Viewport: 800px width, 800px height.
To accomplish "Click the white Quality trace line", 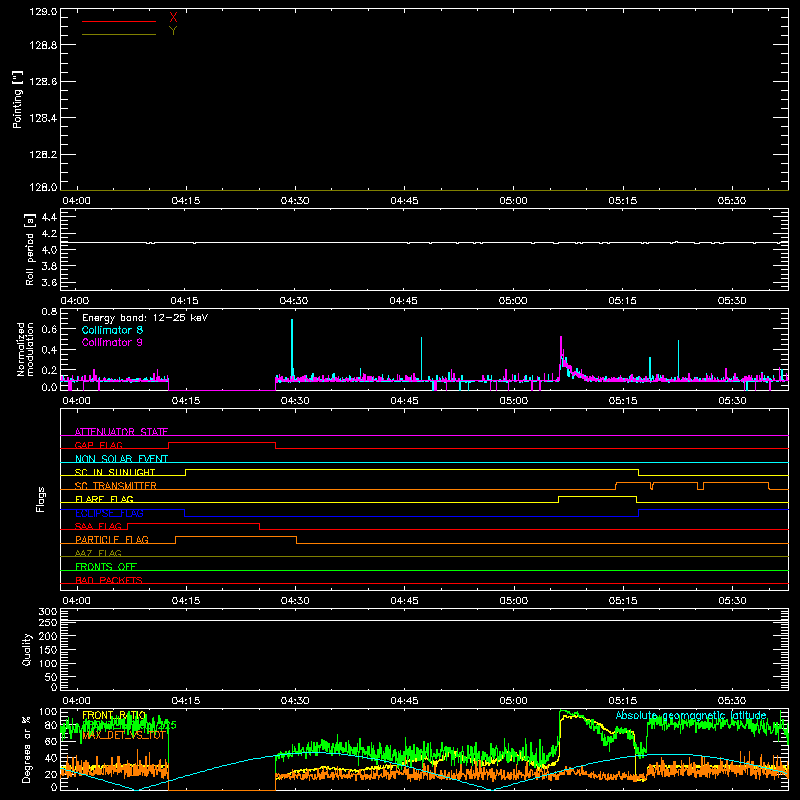I will [424, 620].
